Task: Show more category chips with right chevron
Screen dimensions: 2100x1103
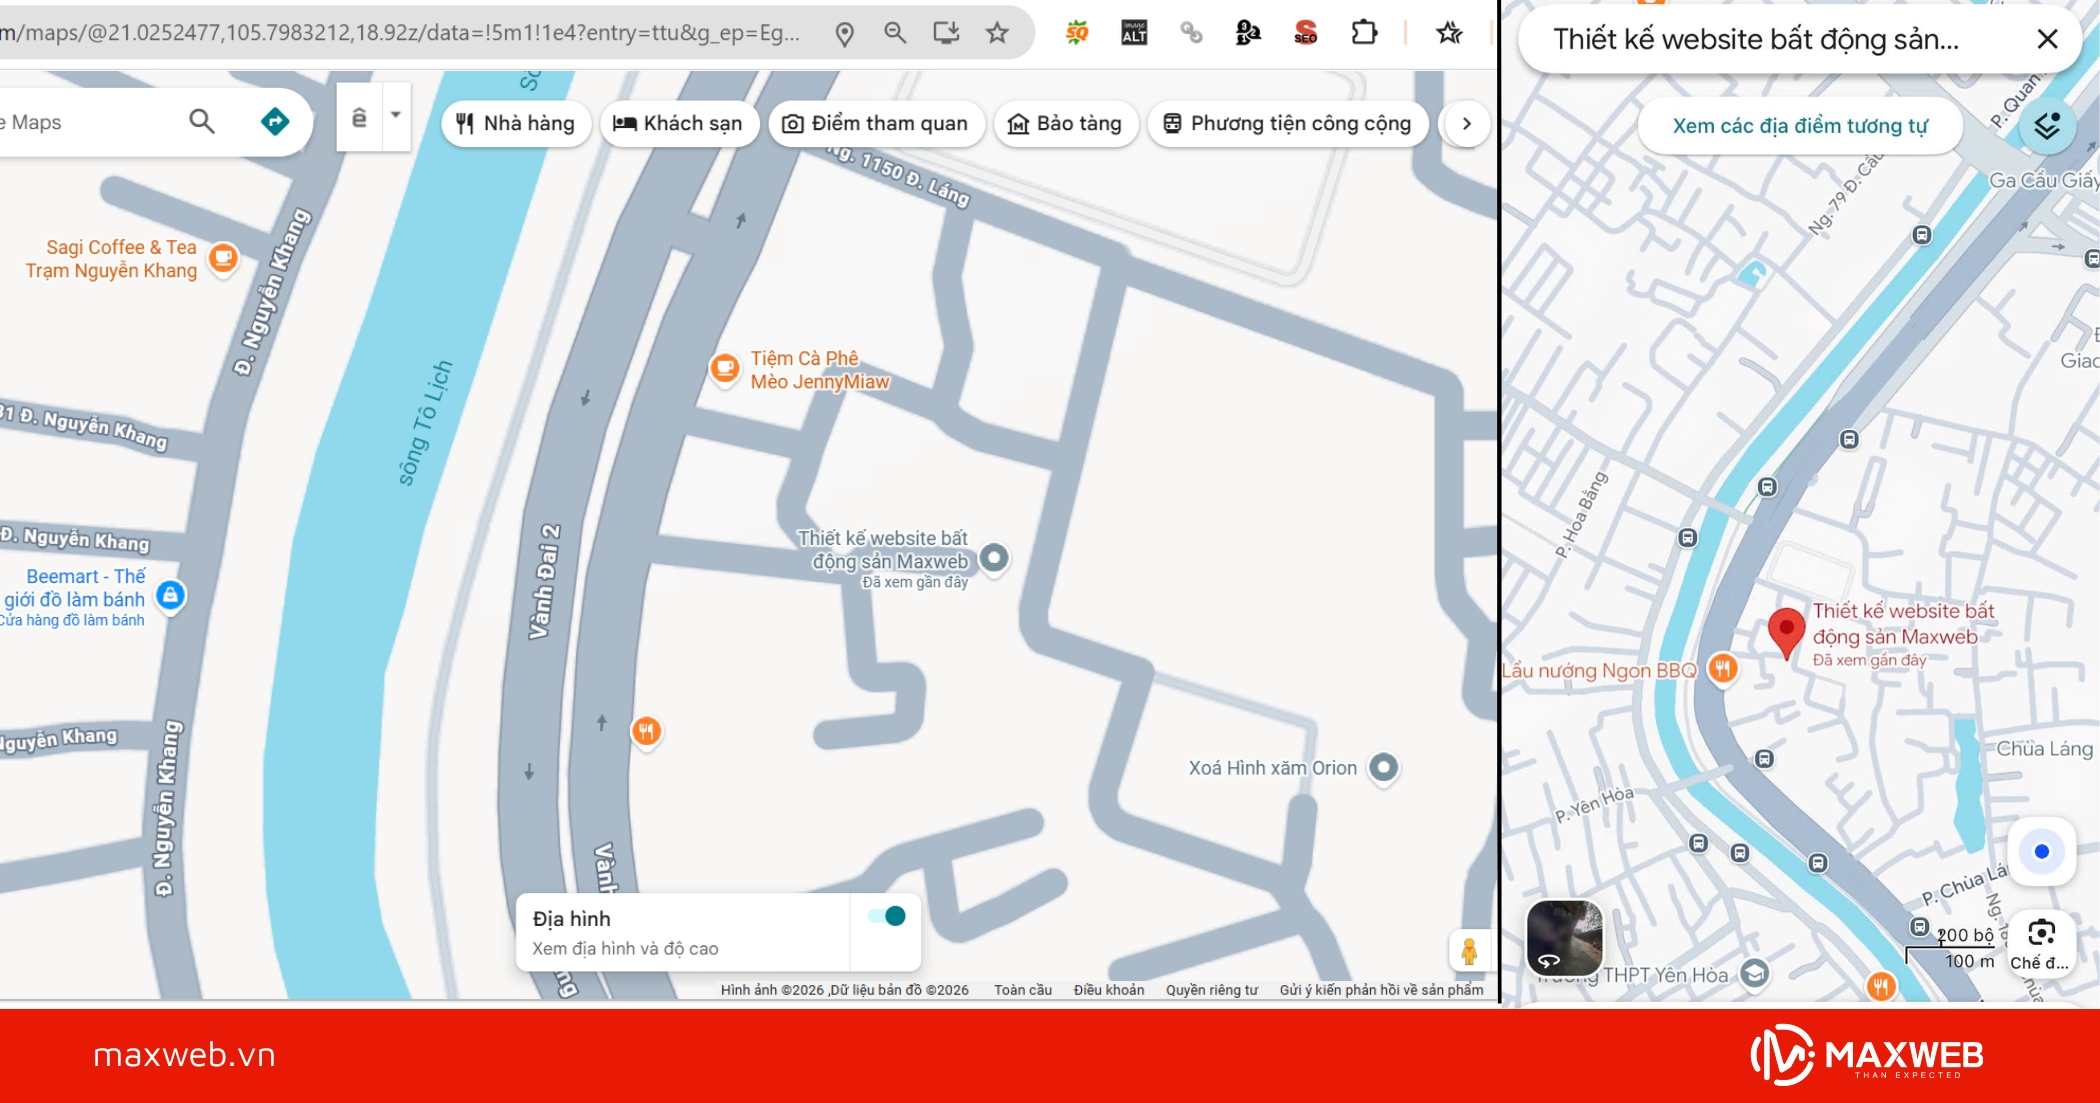Action: click(1466, 124)
